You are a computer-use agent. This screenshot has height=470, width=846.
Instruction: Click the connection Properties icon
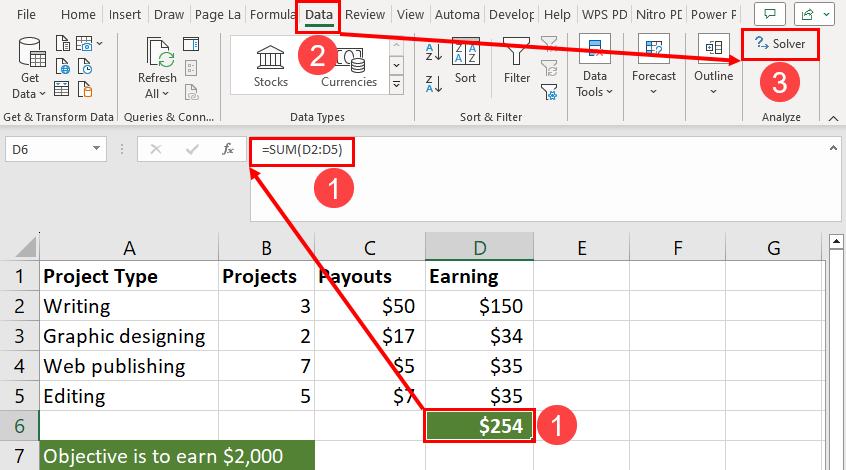point(191,68)
